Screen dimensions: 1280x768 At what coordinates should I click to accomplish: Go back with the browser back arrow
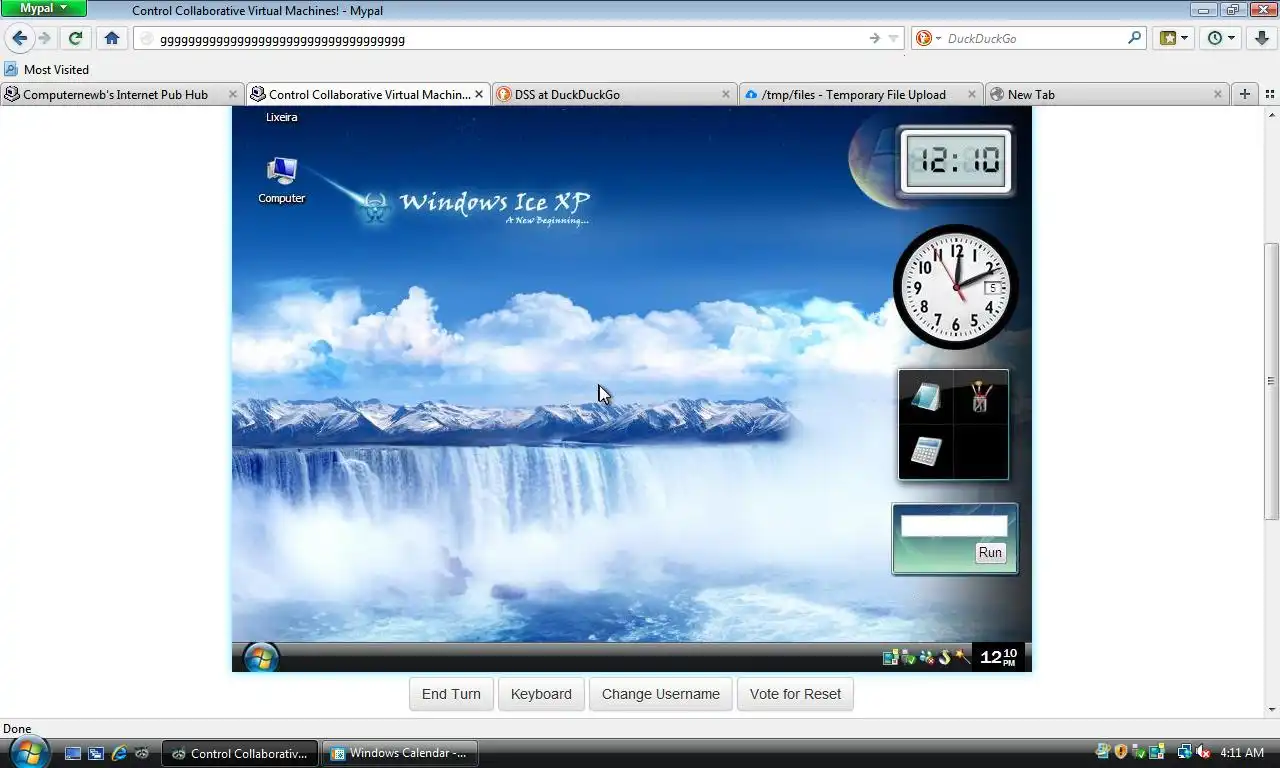pos(20,38)
